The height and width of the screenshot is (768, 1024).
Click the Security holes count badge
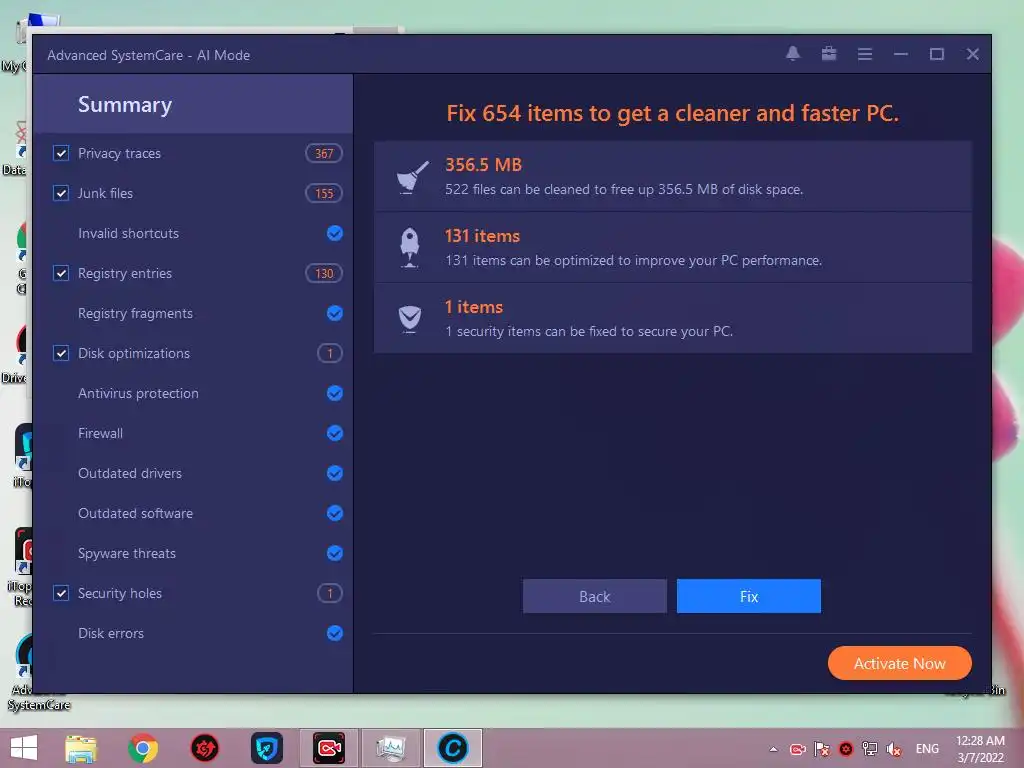(330, 593)
